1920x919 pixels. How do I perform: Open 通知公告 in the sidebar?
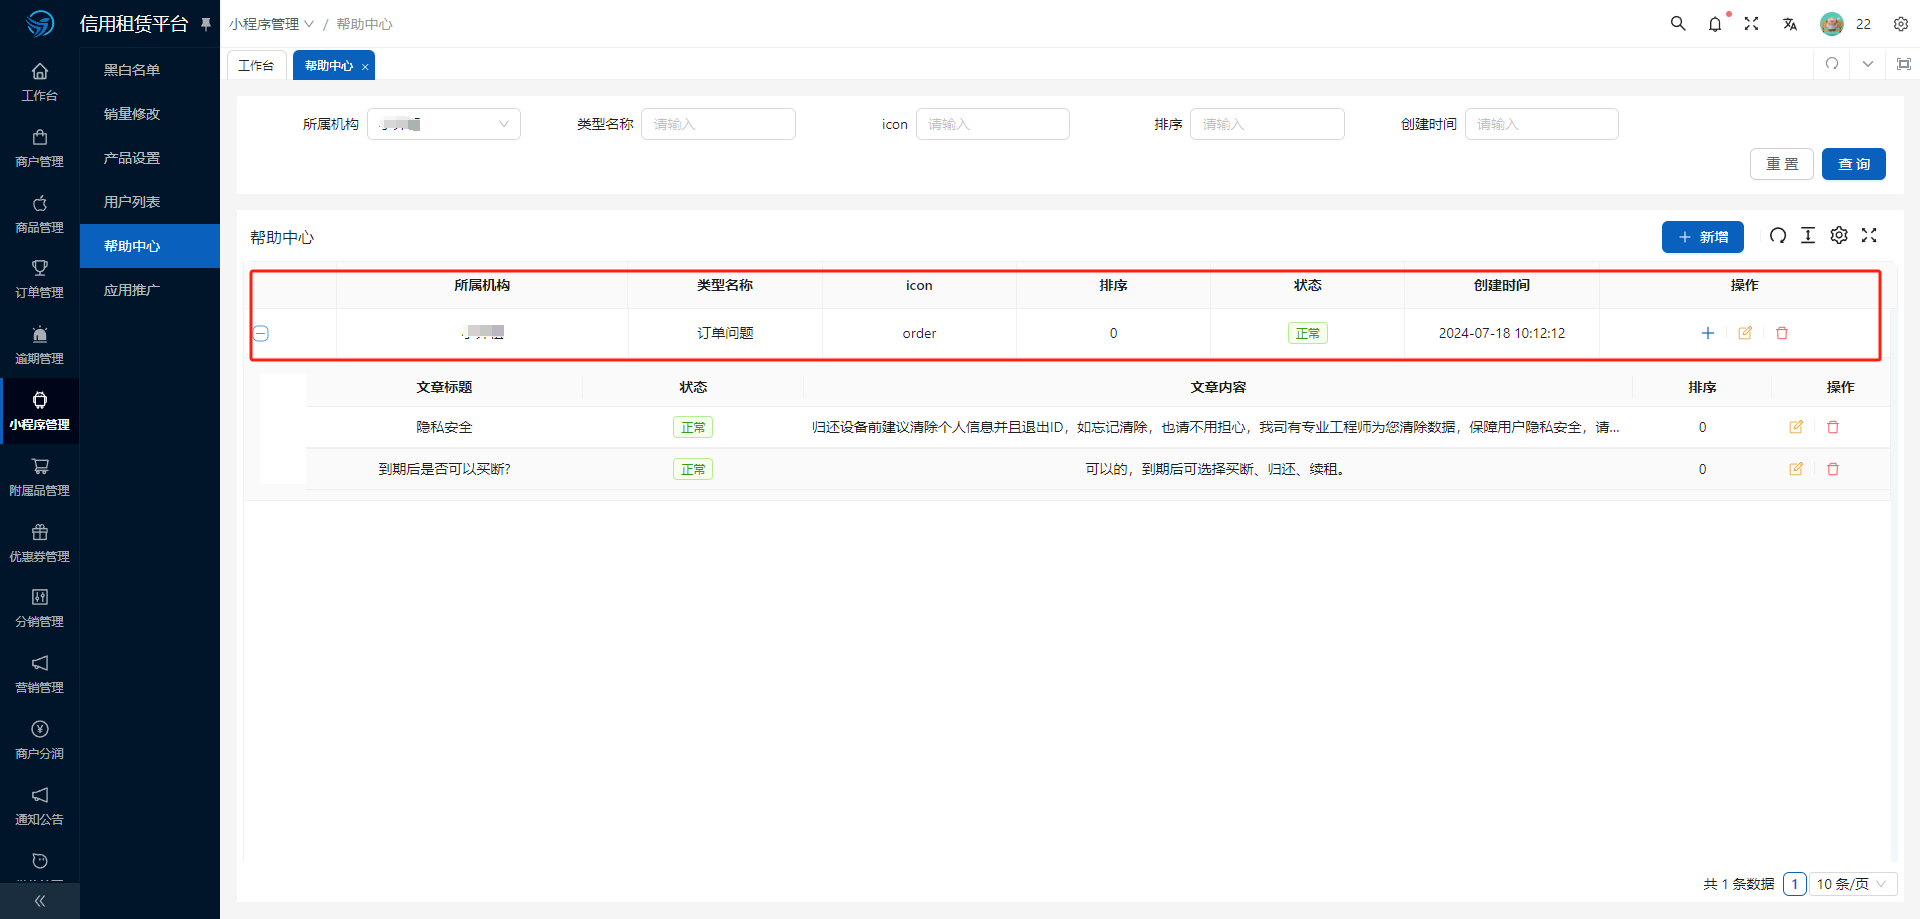click(x=40, y=806)
